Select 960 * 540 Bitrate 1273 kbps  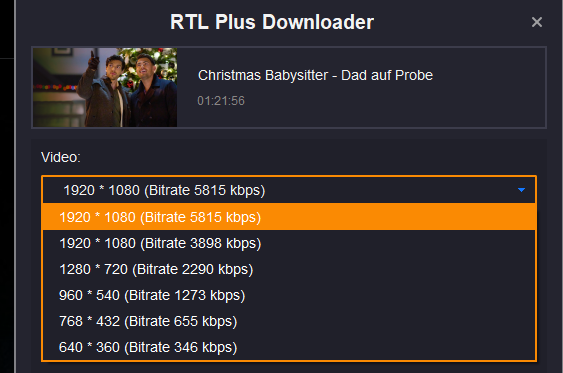point(289,295)
